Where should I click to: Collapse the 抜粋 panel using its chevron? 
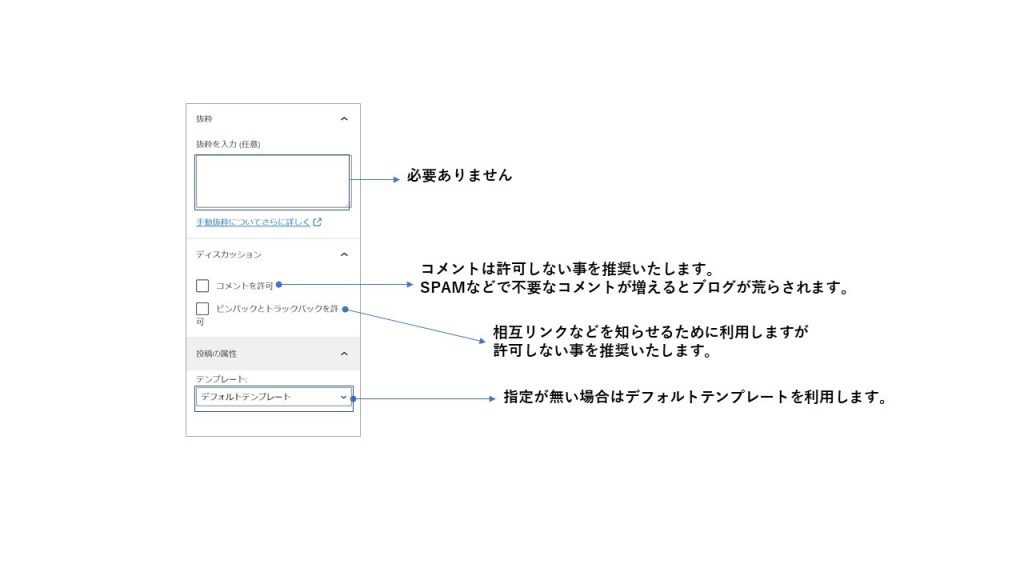pos(344,119)
